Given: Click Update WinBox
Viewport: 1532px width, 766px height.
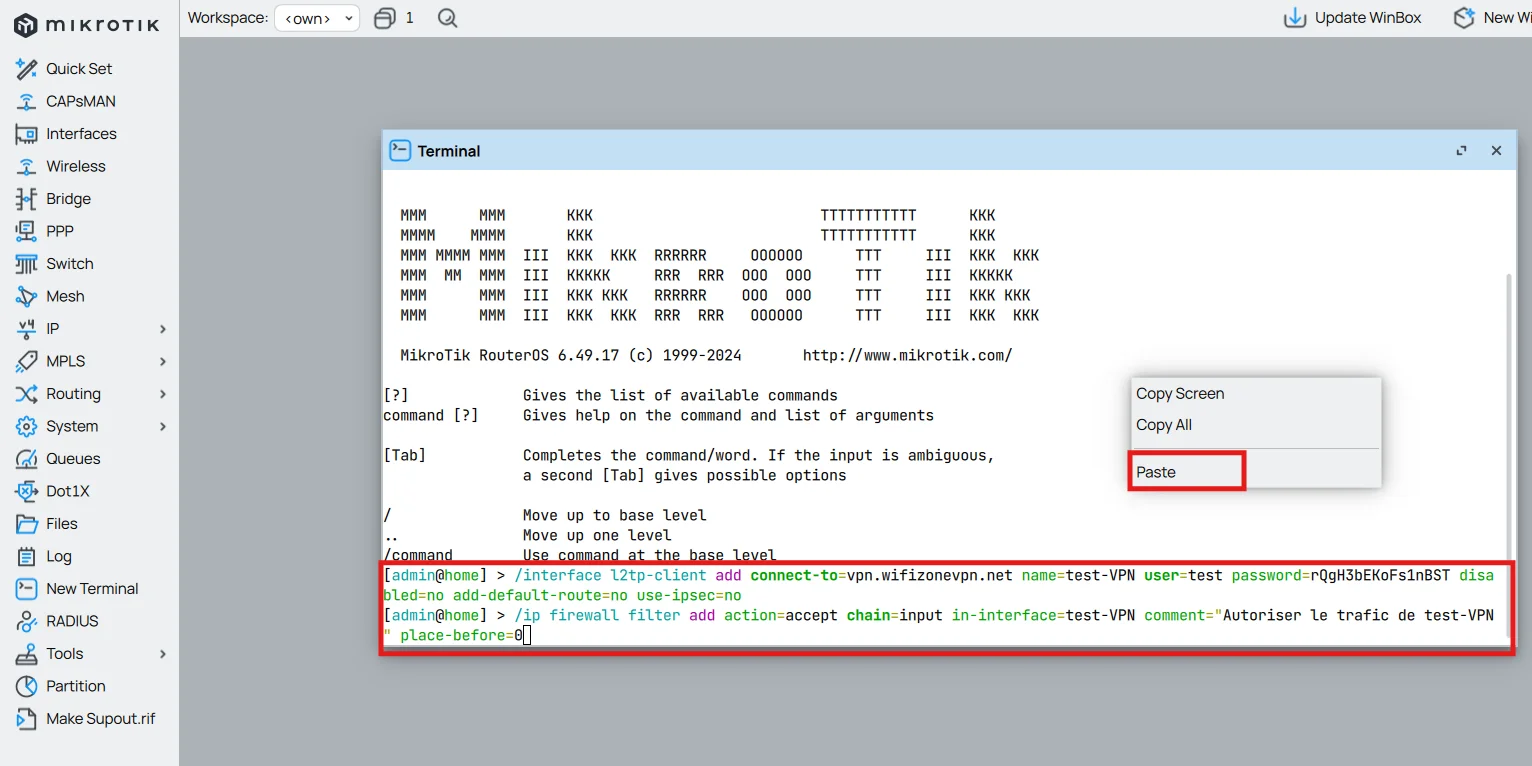Looking at the screenshot, I should pyautogui.click(x=1352, y=17).
